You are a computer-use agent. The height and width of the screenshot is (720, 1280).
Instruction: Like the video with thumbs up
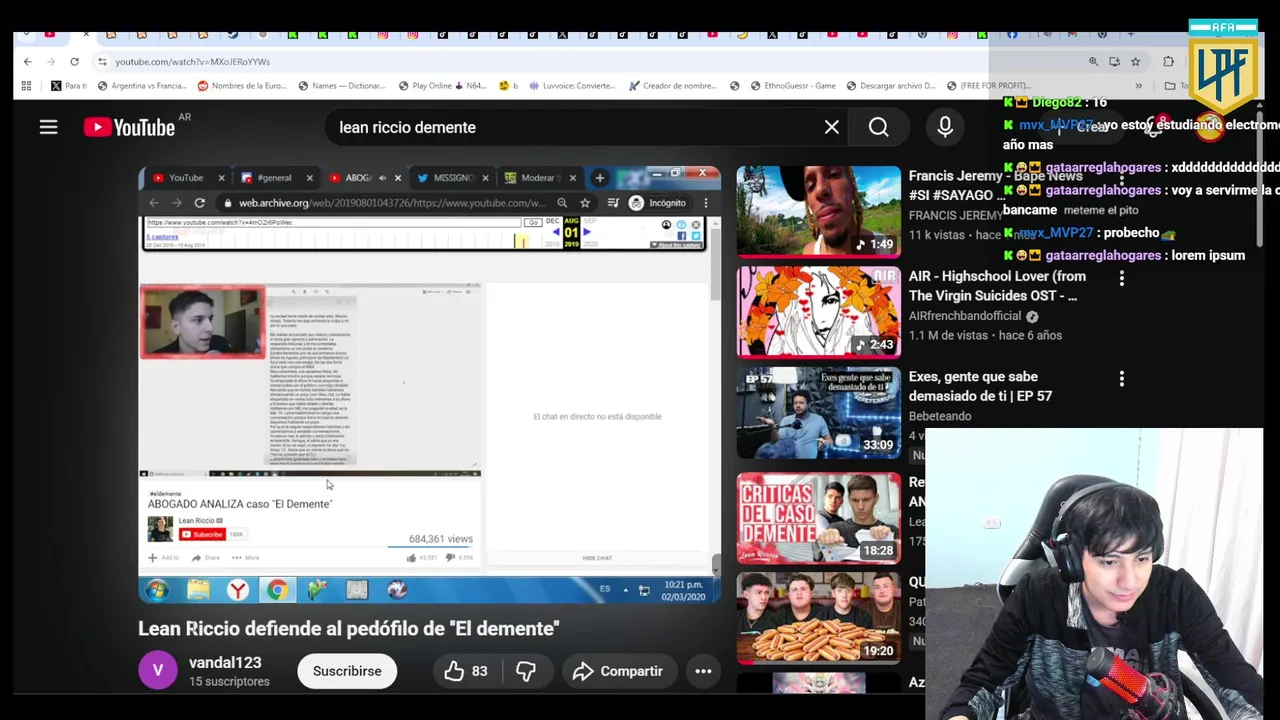tap(466, 671)
